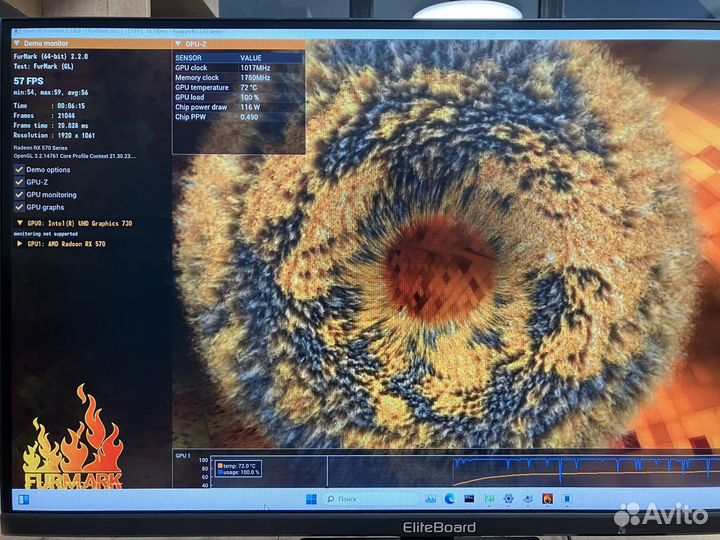Launch Microsoft Edge from the taskbar

point(450,498)
